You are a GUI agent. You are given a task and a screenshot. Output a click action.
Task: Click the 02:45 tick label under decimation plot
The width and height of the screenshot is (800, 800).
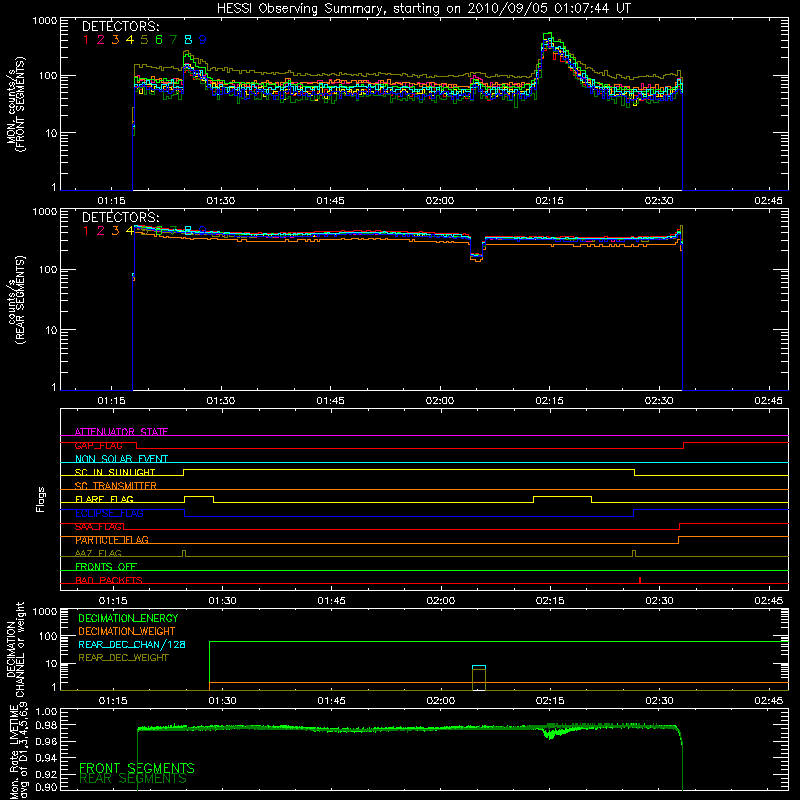tap(768, 701)
